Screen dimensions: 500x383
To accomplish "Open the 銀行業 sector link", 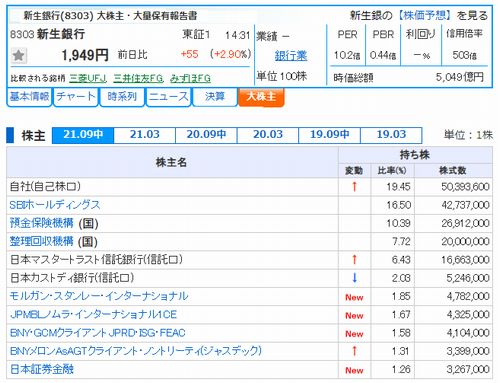I will tap(291, 56).
